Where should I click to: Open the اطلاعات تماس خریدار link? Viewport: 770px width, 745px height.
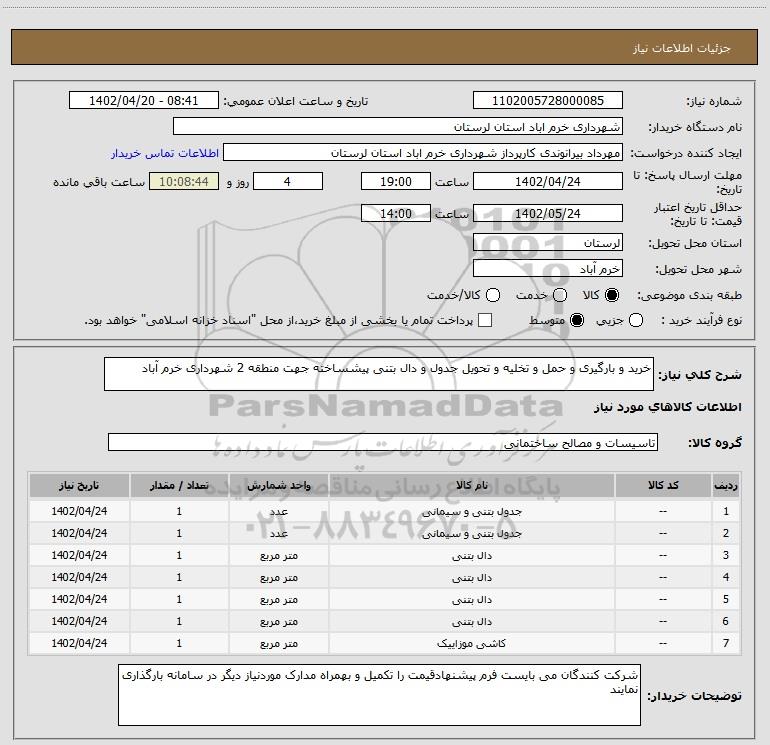coord(165,153)
